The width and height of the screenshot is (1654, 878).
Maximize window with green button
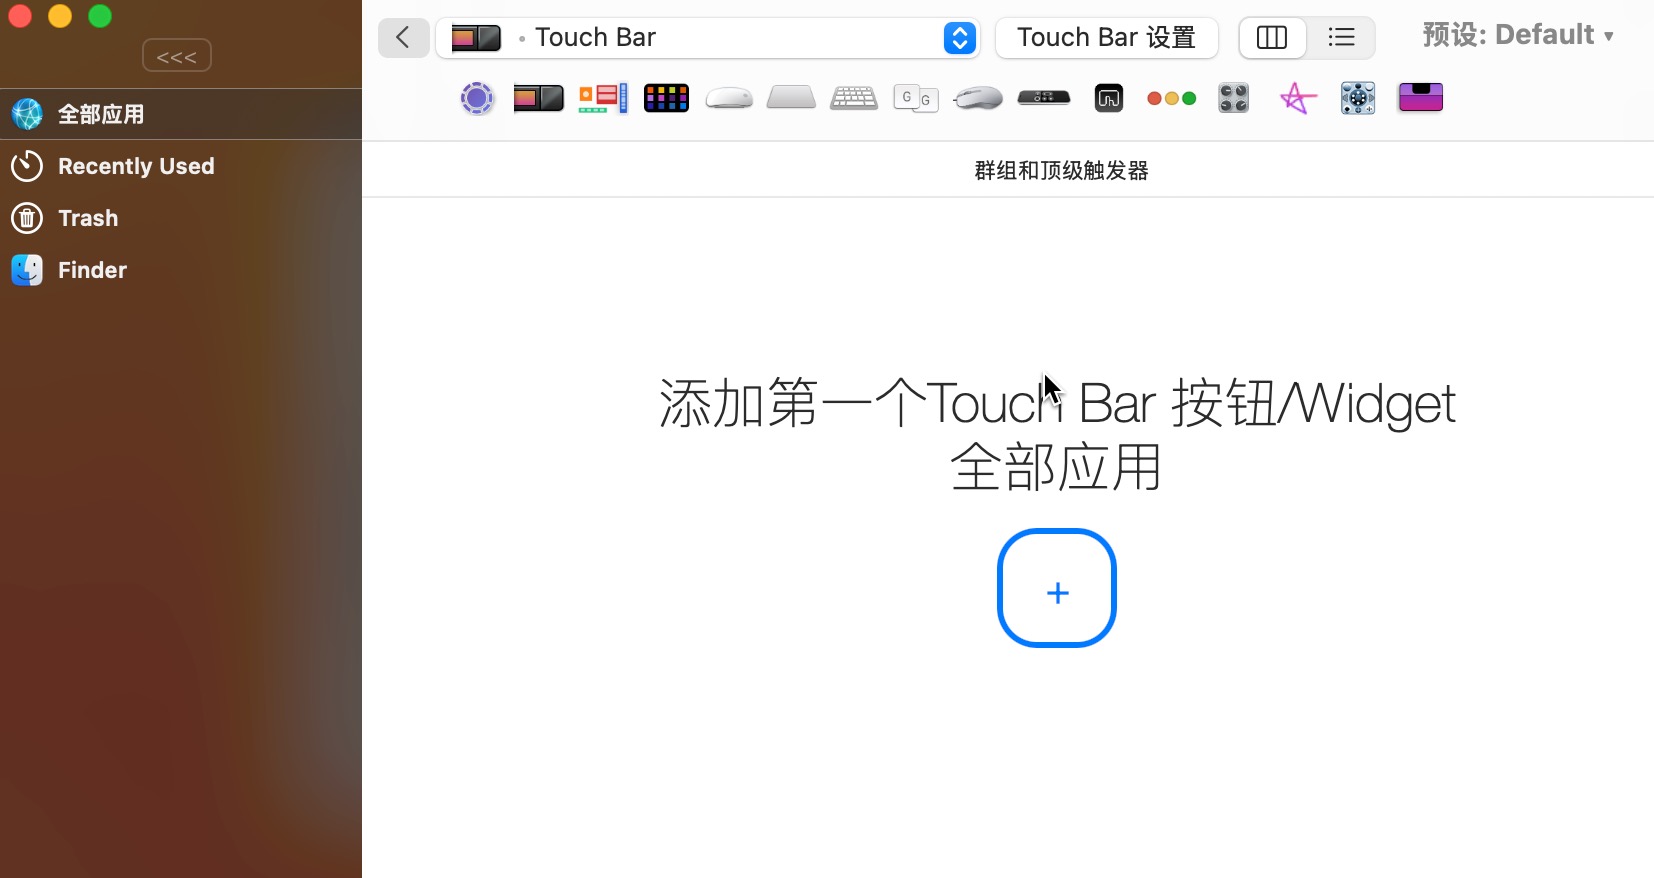(x=100, y=16)
